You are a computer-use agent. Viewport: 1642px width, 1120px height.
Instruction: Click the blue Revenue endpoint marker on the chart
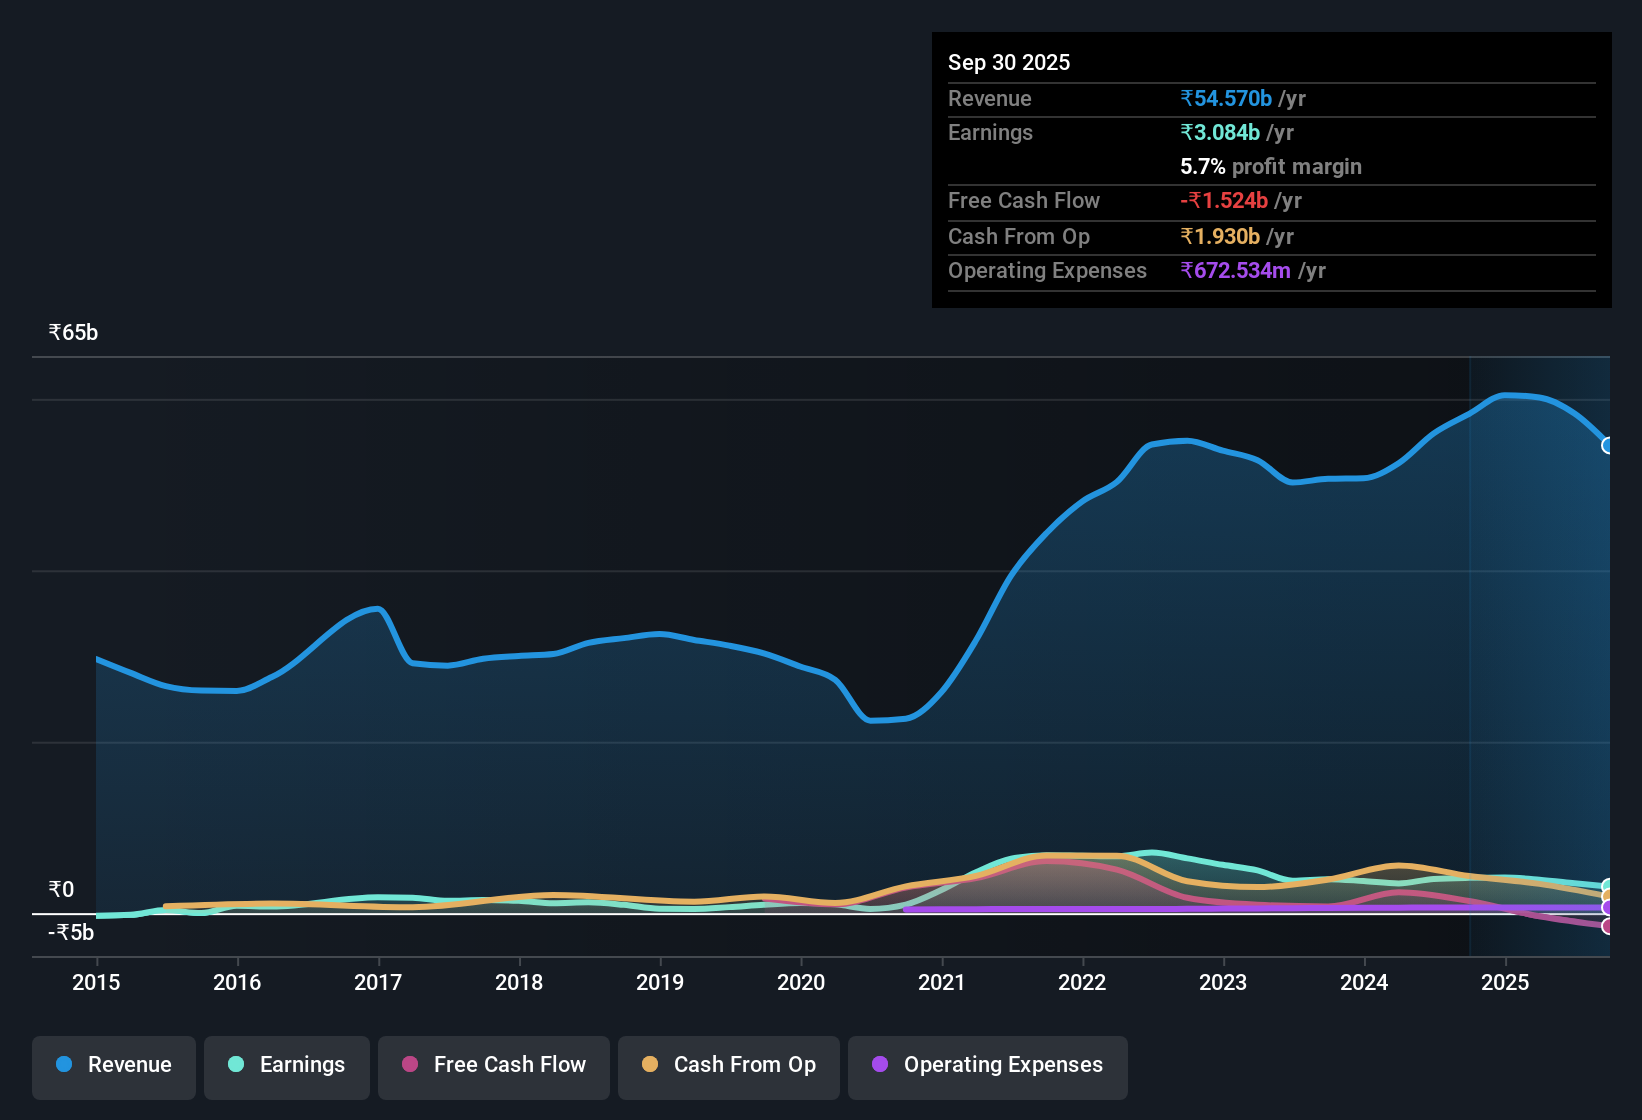1608,446
